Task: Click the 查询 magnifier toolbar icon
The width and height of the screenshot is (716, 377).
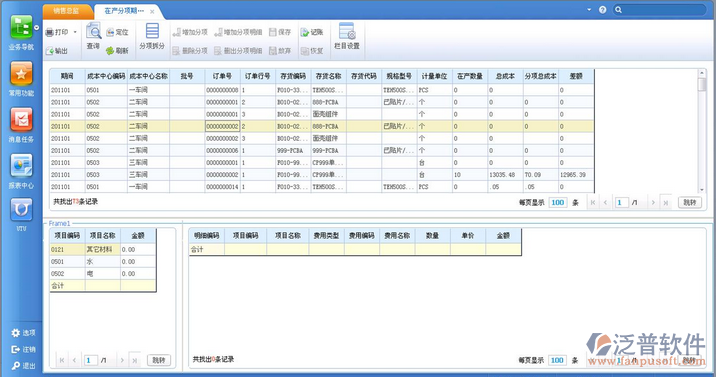Action: (94, 31)
